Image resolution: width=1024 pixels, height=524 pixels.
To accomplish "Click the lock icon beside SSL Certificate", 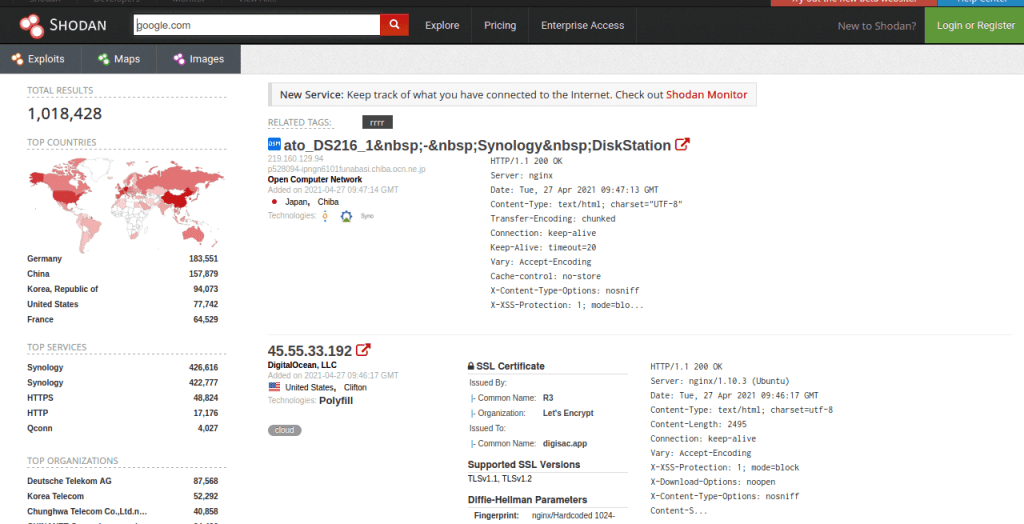I will click(471, 367).
